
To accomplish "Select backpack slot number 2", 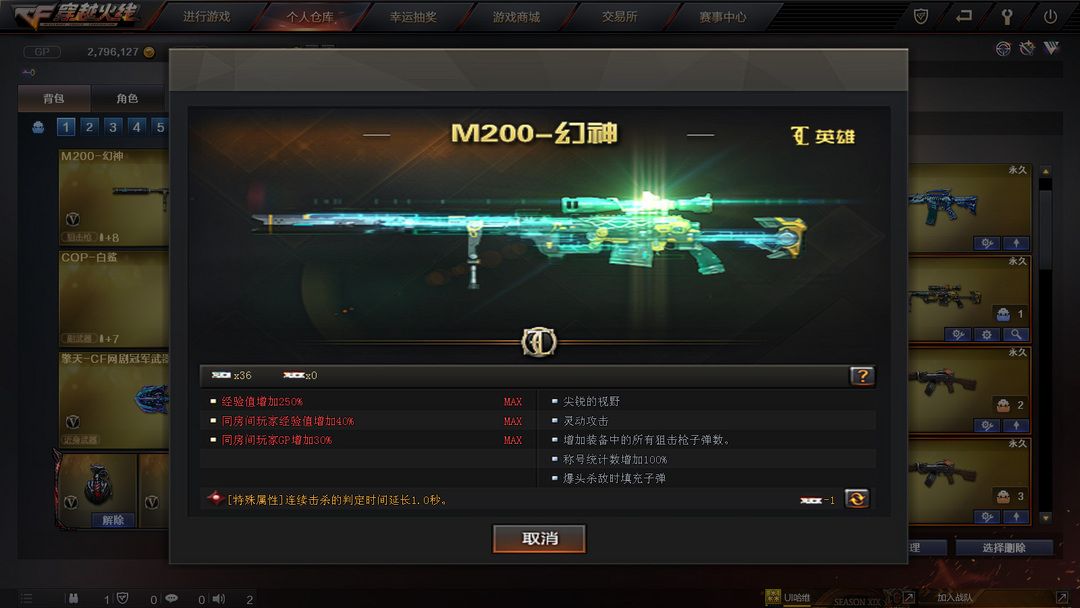I will click(x=89, y=127).
